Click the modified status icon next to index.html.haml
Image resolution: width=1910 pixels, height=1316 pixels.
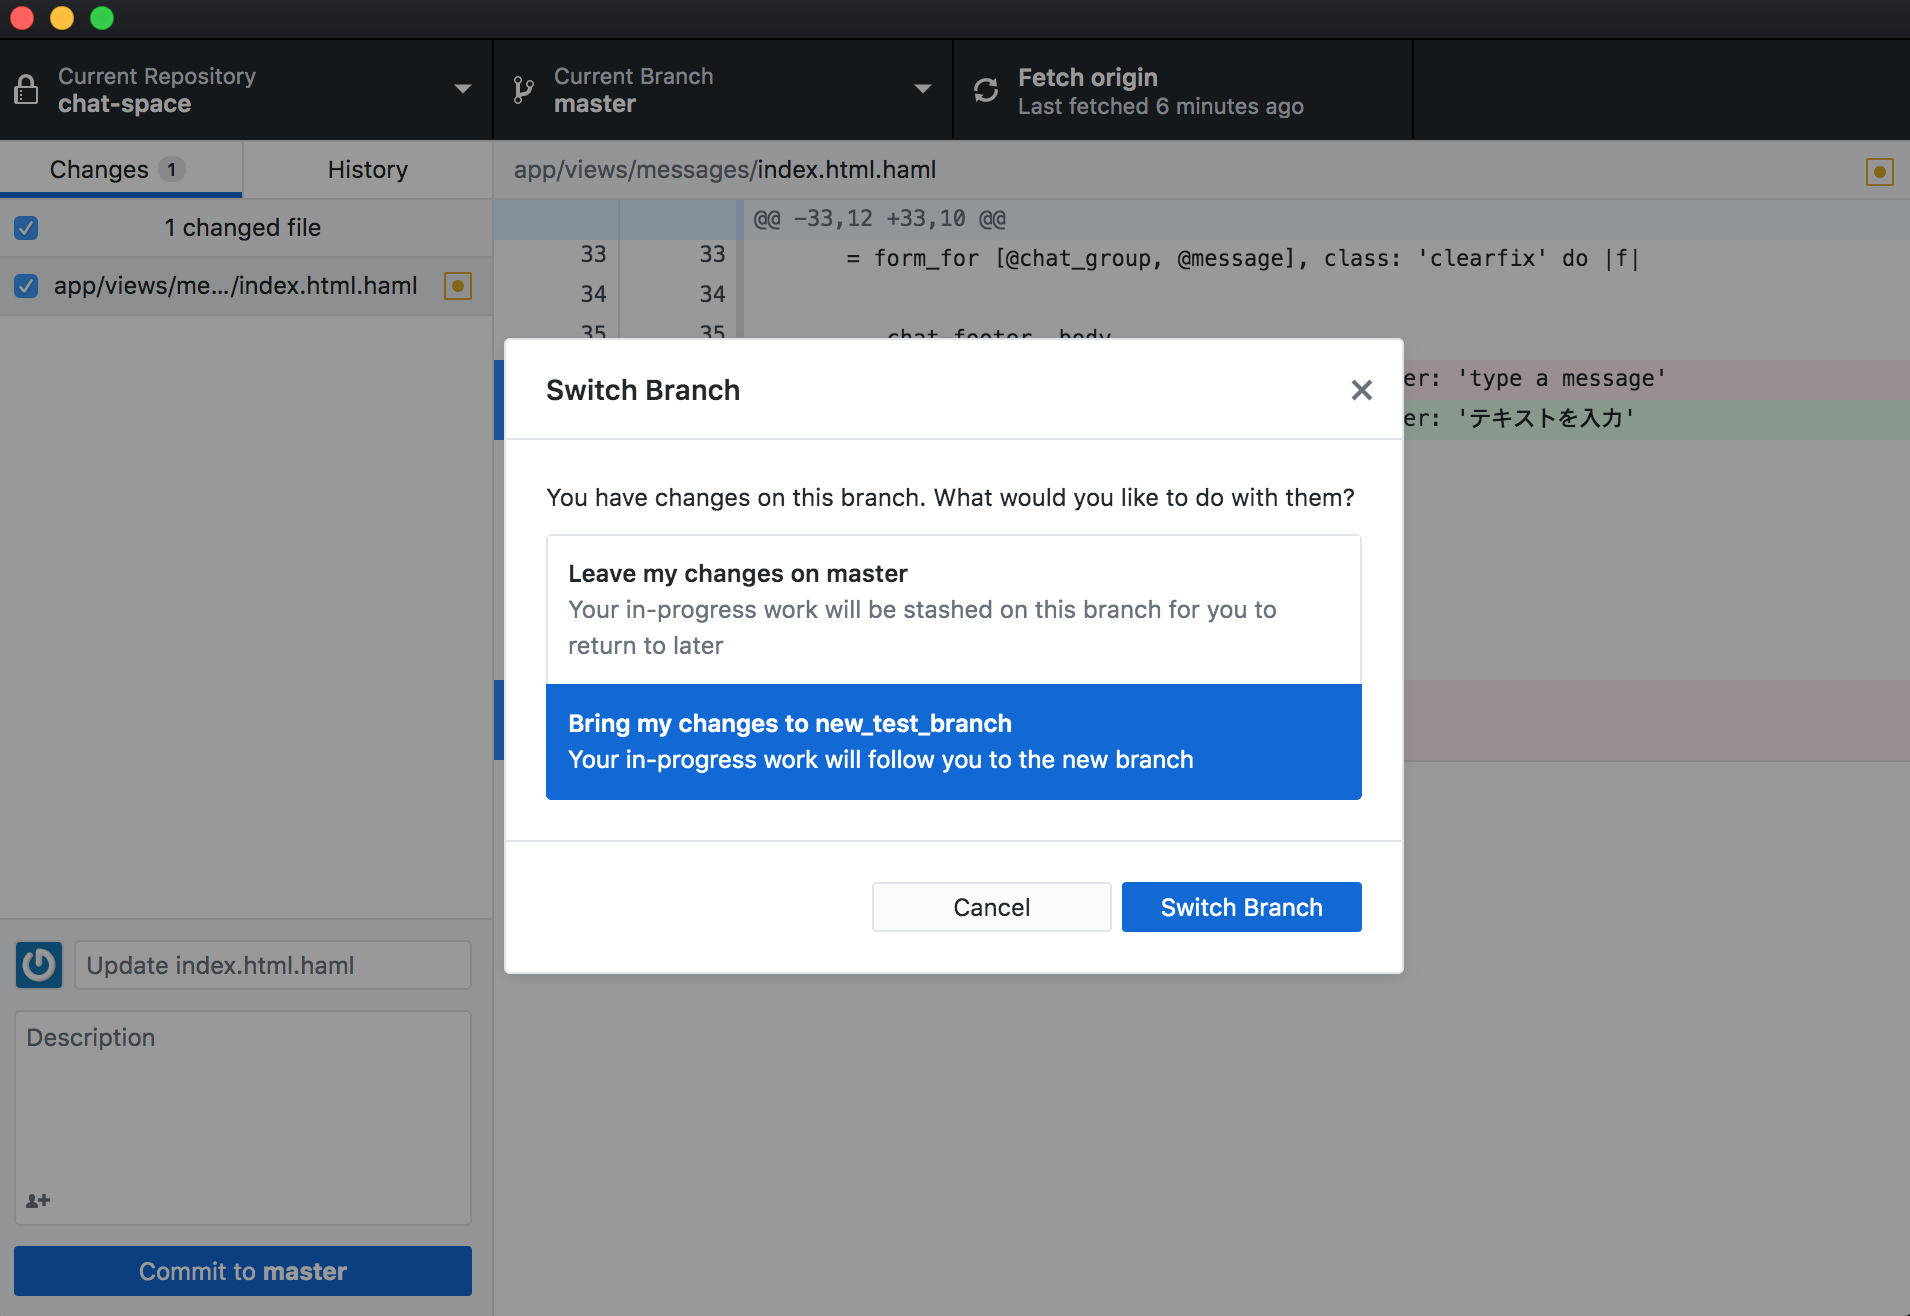457,286
